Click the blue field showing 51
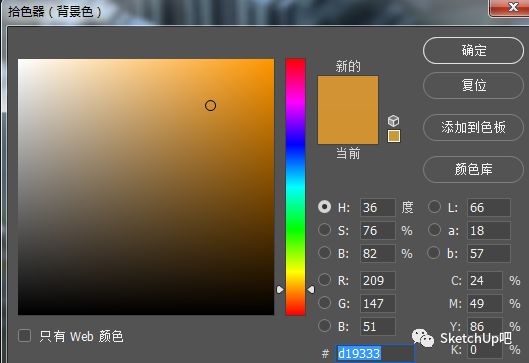 tap(378, 326)
